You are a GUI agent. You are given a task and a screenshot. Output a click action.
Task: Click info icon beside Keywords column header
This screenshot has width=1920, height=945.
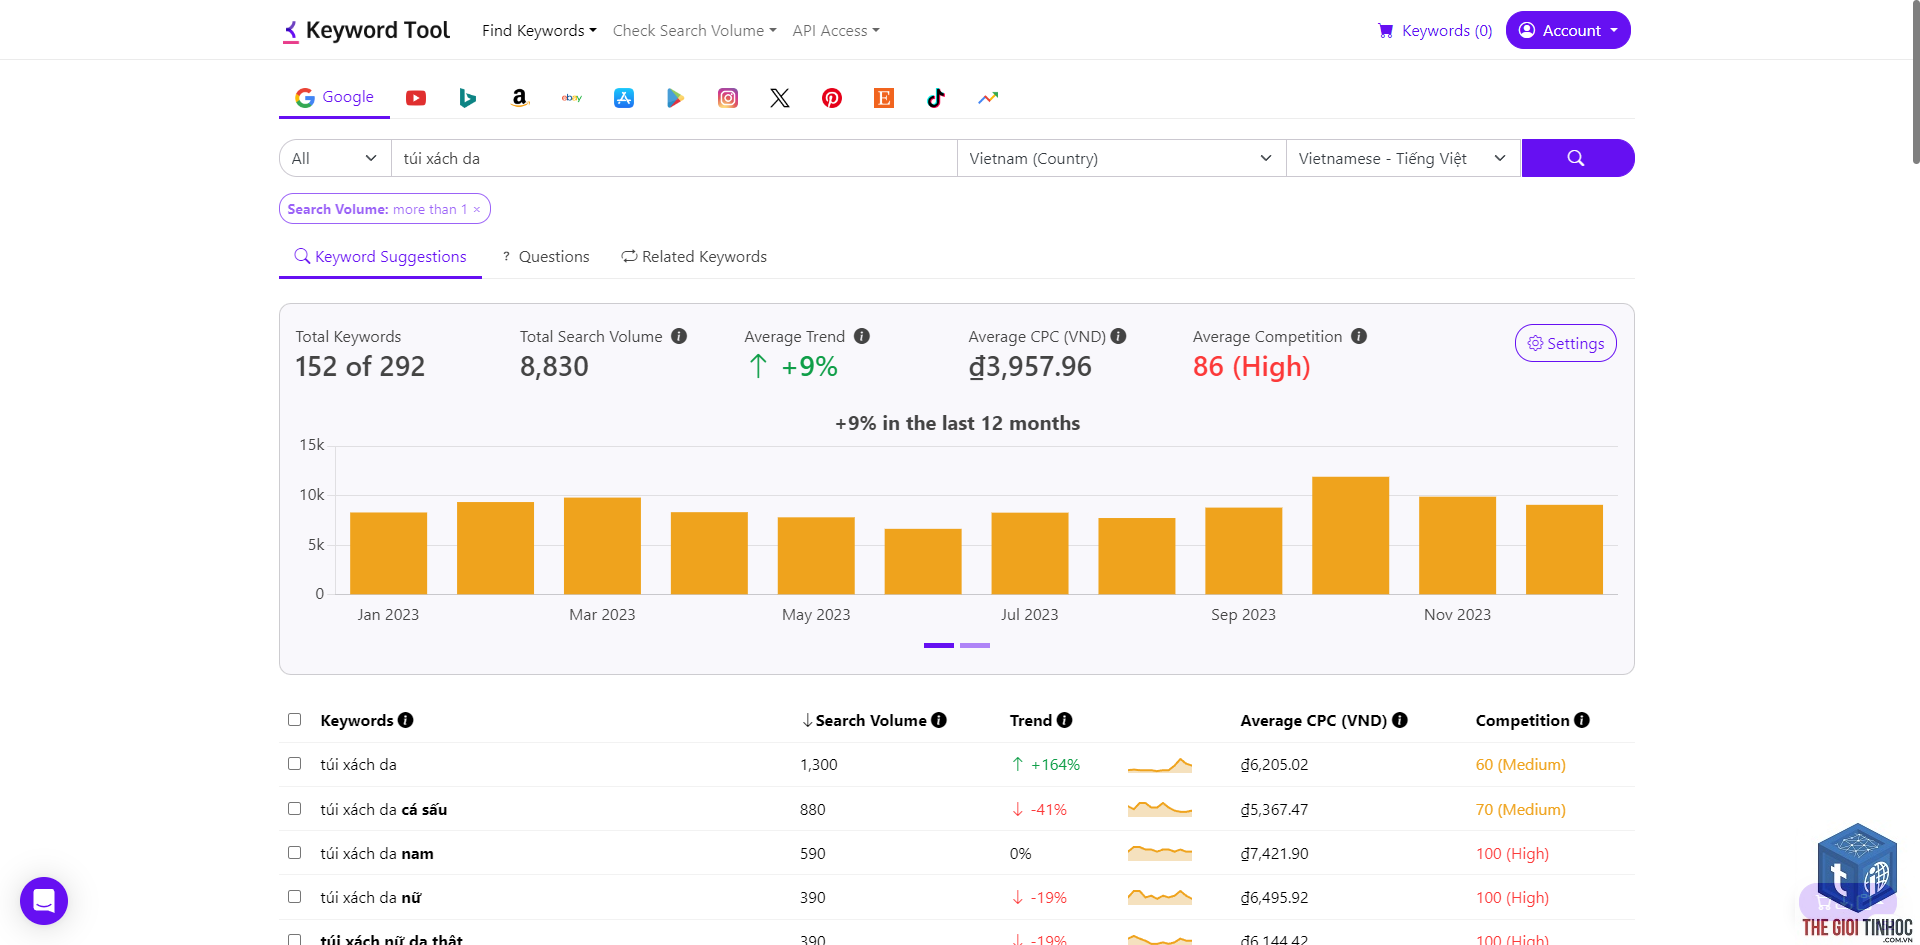click(x=406, y=720)
